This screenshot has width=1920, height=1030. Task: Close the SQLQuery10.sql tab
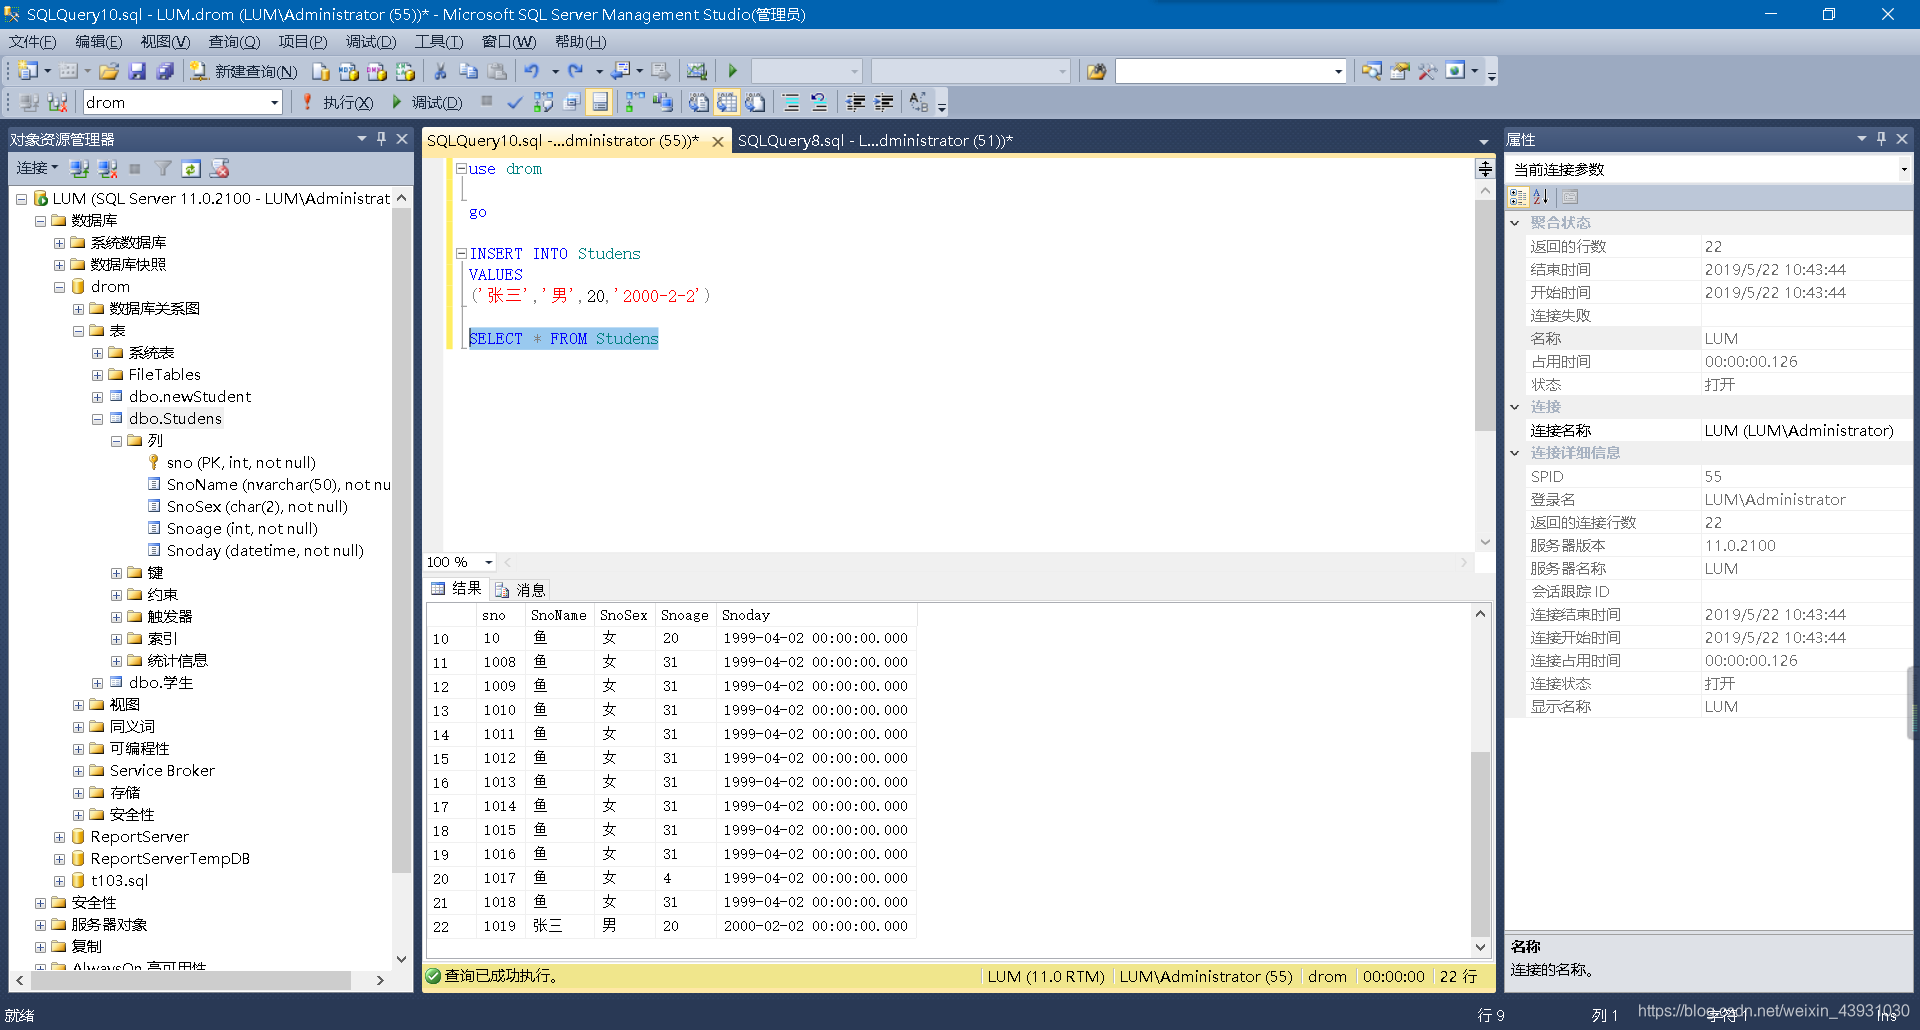point(718,142)
